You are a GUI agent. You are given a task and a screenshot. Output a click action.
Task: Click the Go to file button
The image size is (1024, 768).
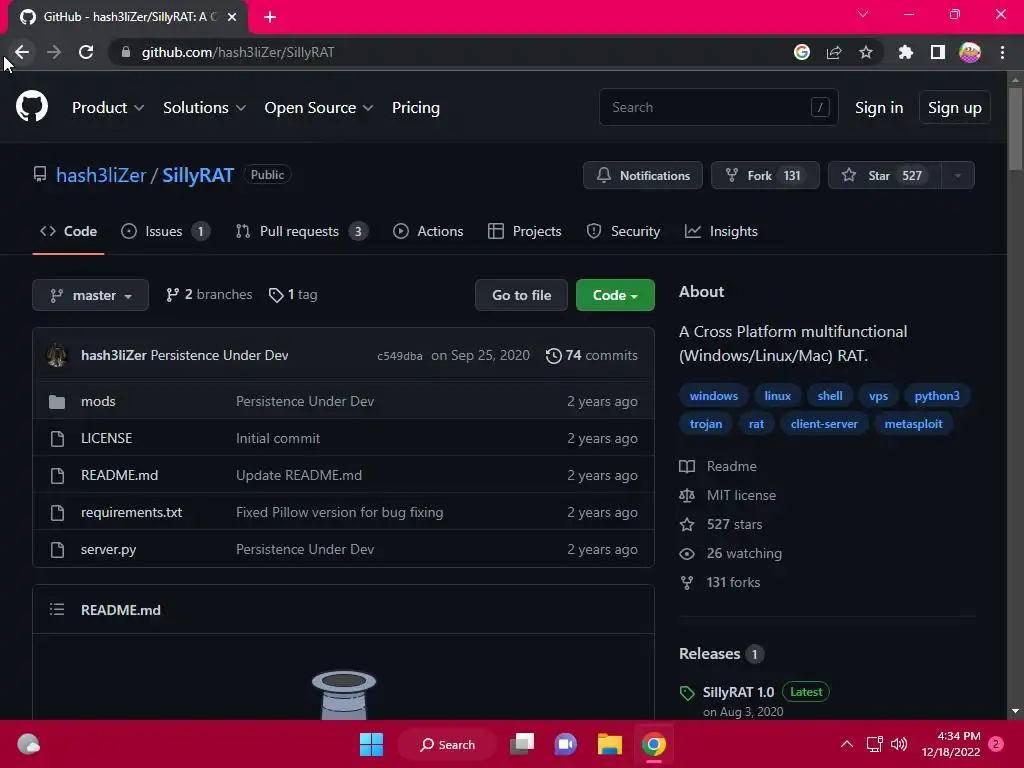(521, 295)
